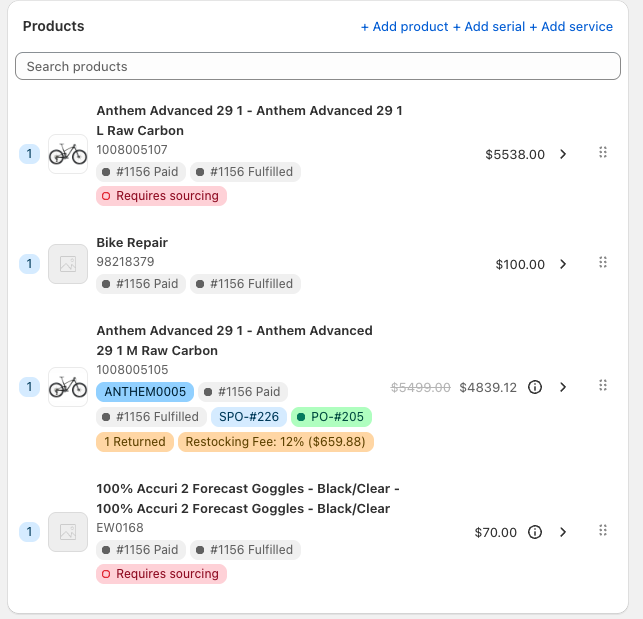Focus the Search products field
Viewport: 643px width, 619px height.
[318, 66]
